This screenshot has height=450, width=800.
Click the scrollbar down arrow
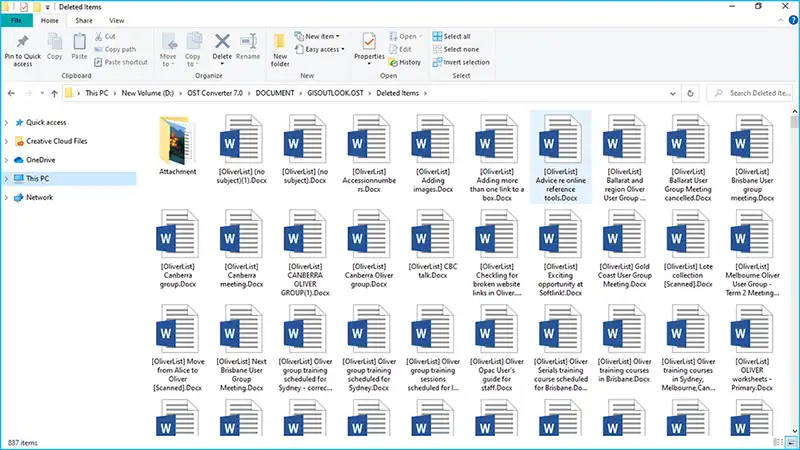point(794,431)
